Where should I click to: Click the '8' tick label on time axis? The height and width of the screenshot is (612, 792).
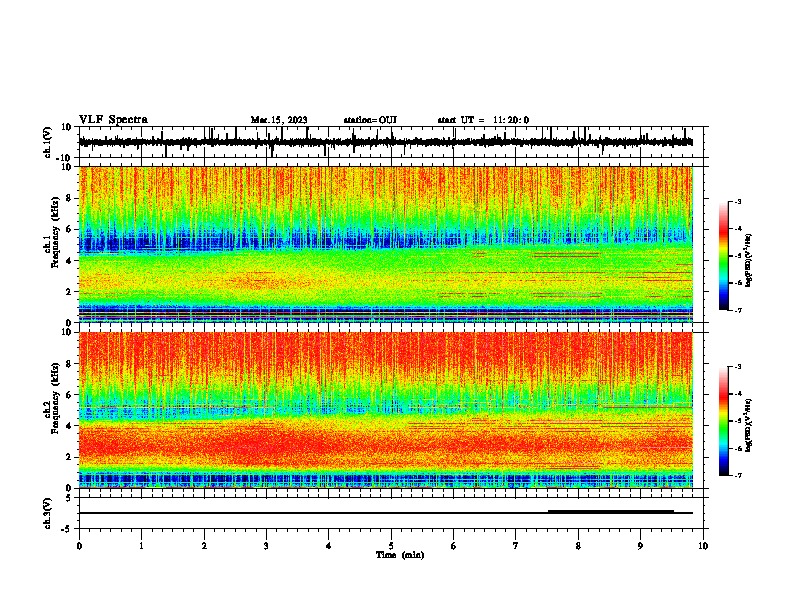click(578, 546)
